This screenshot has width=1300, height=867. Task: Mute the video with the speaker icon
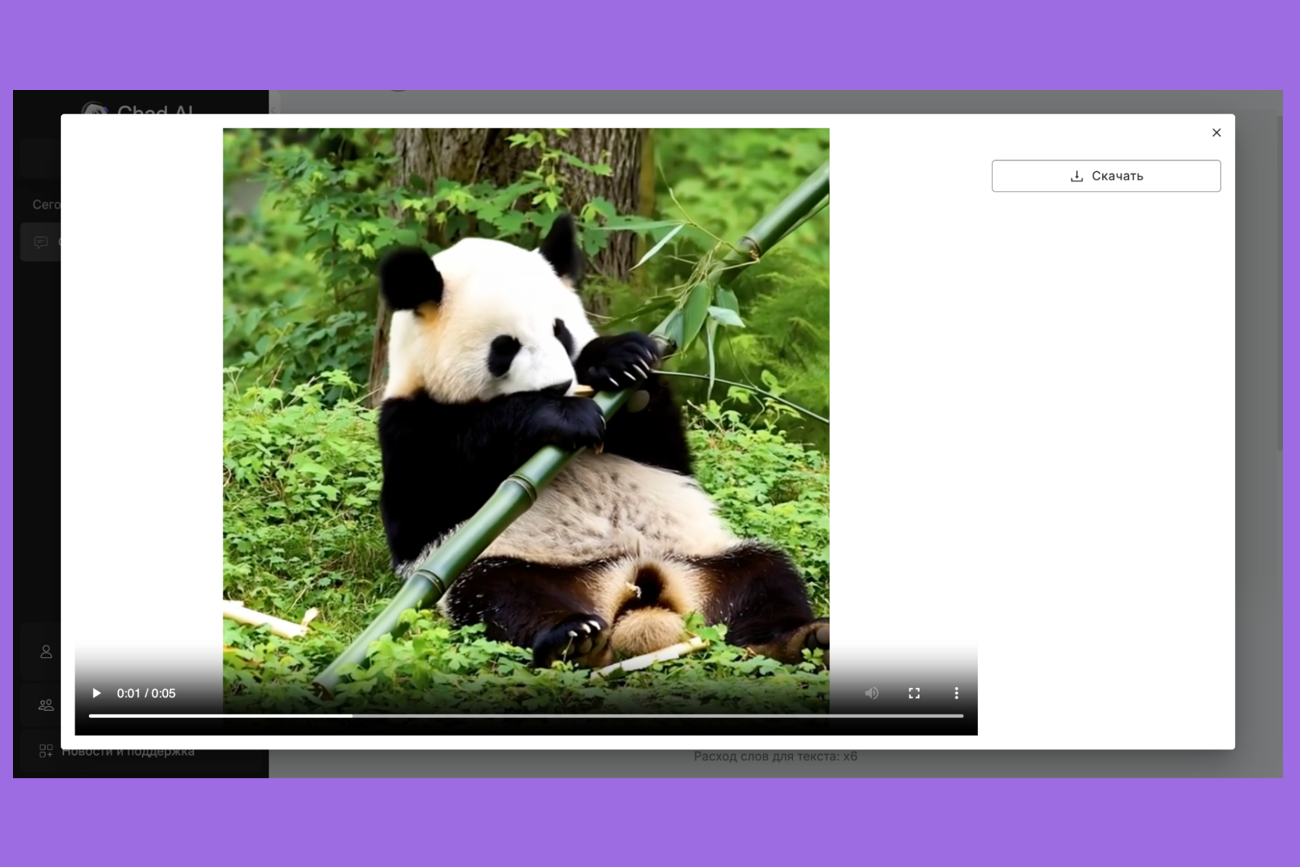coord(872,693)
